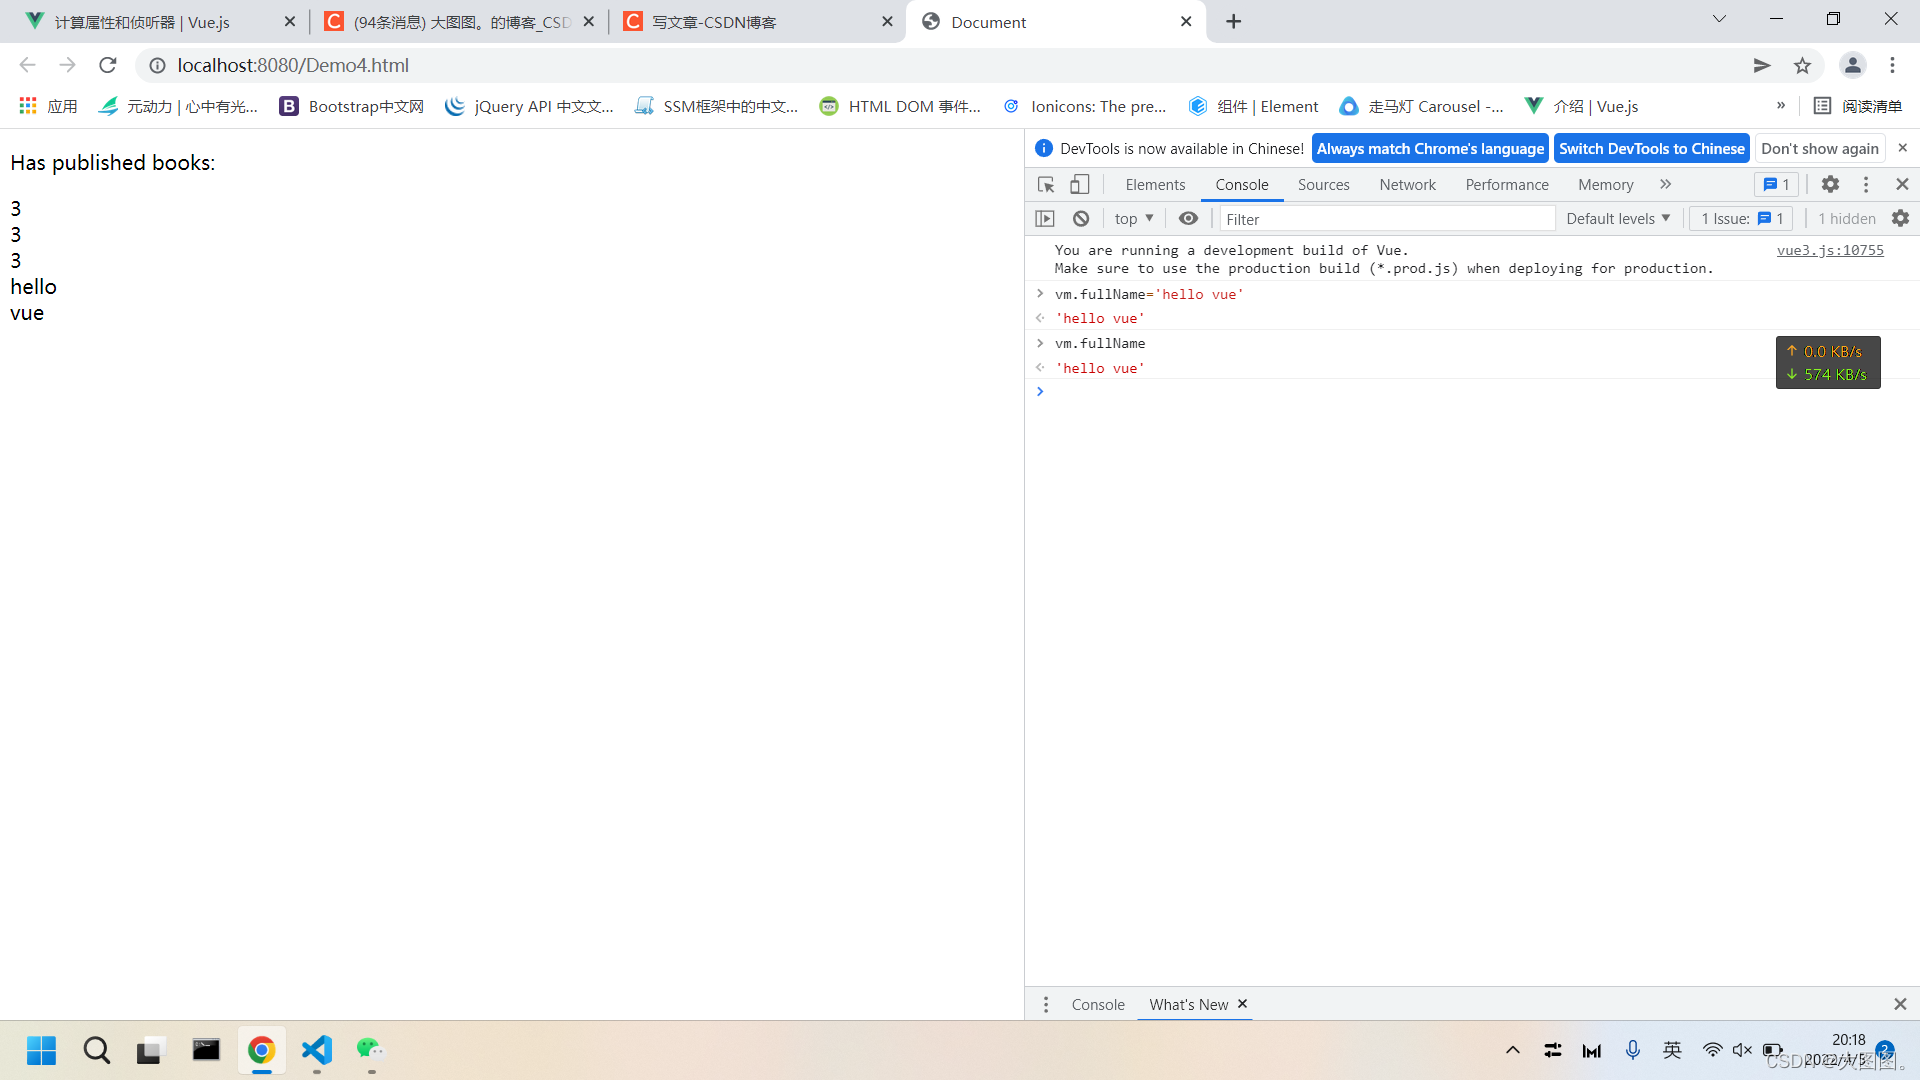The image size is (1920, 1080).
Task: Clear console with the ban icon
Action: tap(1081, 219)
